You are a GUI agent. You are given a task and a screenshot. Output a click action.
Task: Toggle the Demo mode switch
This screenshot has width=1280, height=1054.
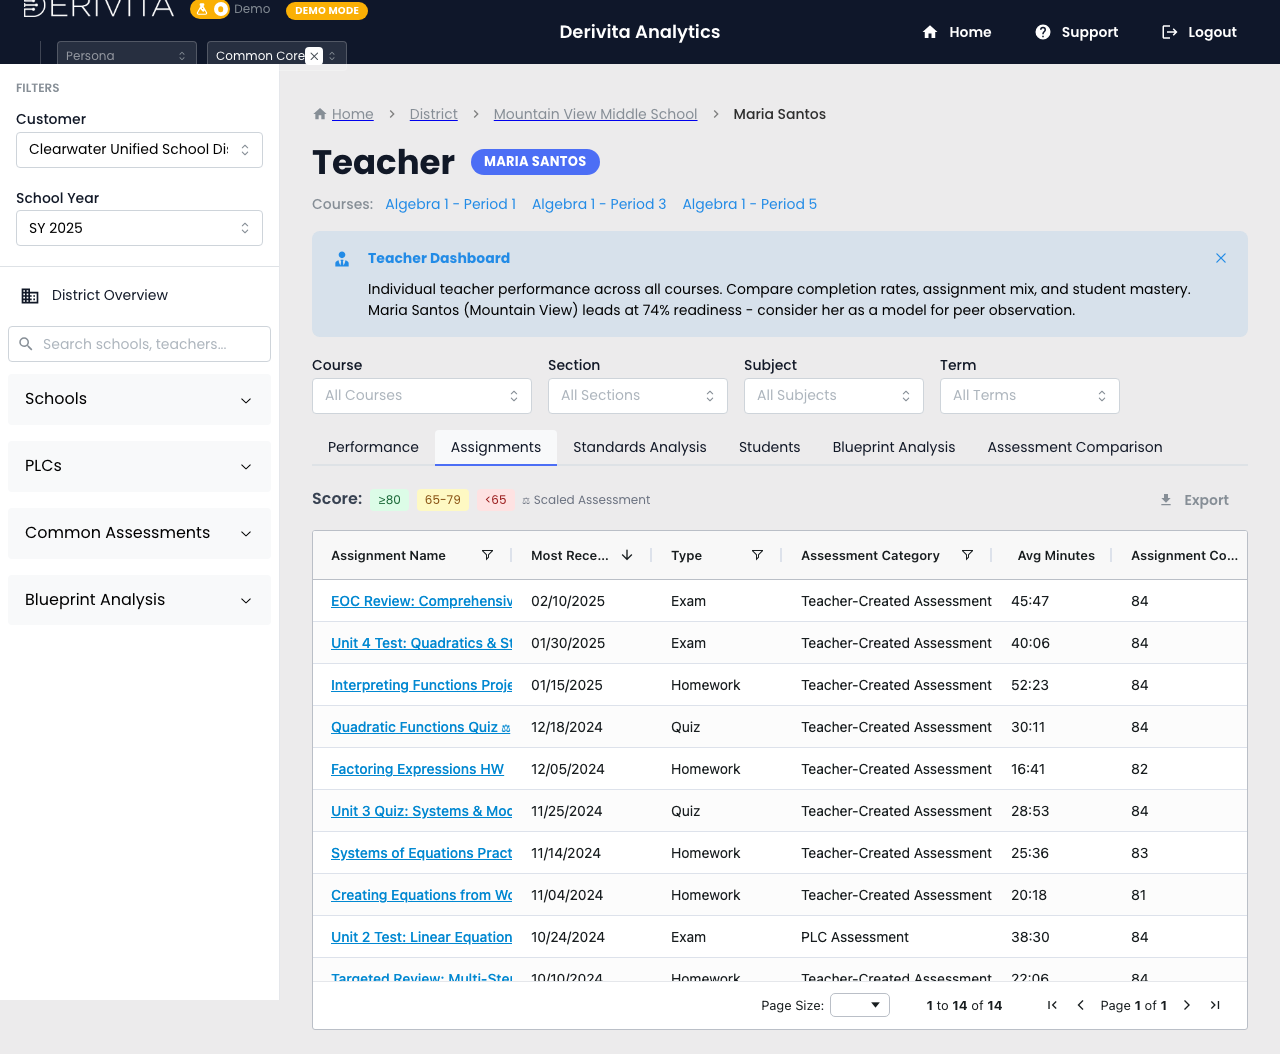210,9
